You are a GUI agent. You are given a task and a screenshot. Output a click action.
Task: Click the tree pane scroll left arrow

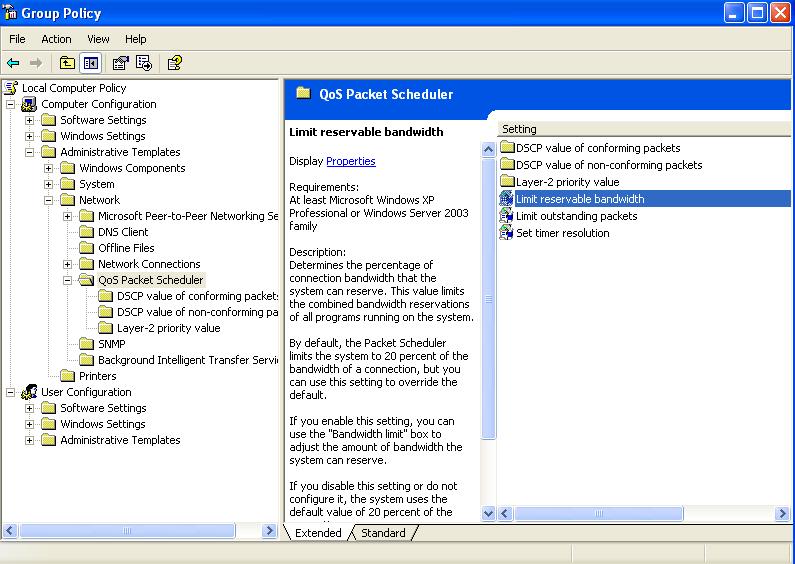[10, 531]
